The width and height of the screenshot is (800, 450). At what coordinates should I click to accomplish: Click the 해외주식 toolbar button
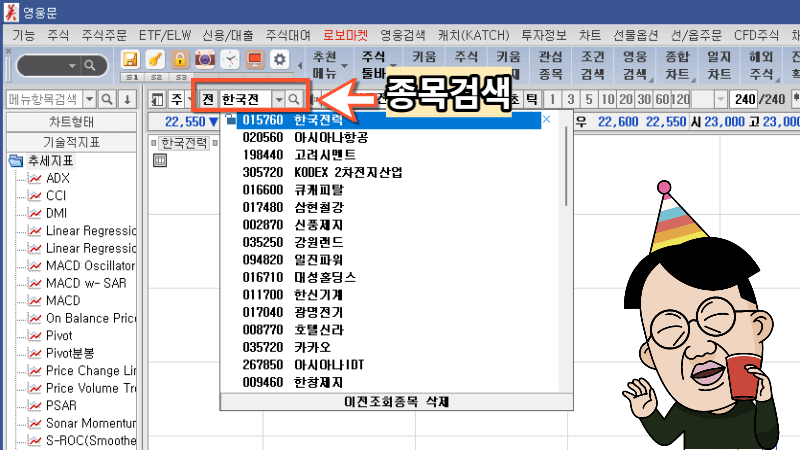[x=762, y=65]
